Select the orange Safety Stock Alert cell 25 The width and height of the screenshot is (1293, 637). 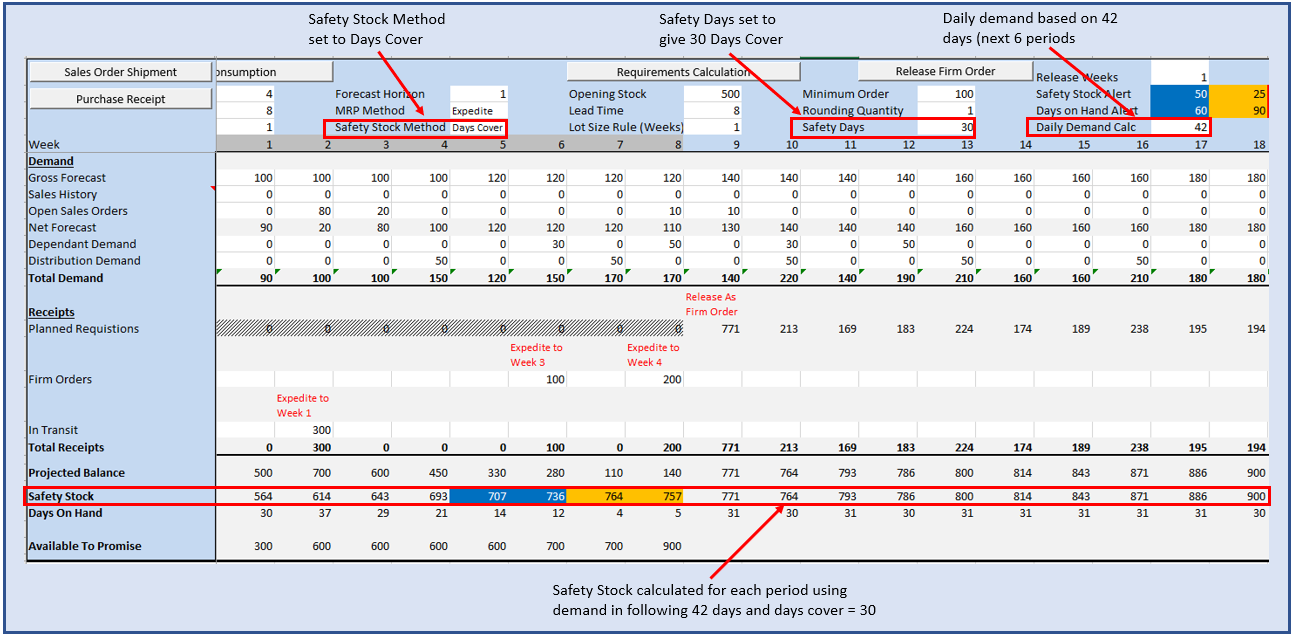pos(1240,94)
